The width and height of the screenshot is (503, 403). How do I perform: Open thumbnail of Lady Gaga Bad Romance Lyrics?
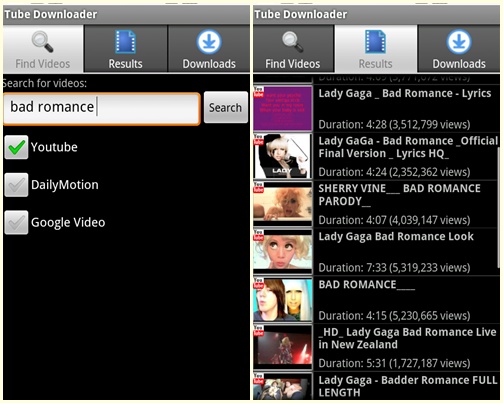pyautogui.click(x=283, y=108)
